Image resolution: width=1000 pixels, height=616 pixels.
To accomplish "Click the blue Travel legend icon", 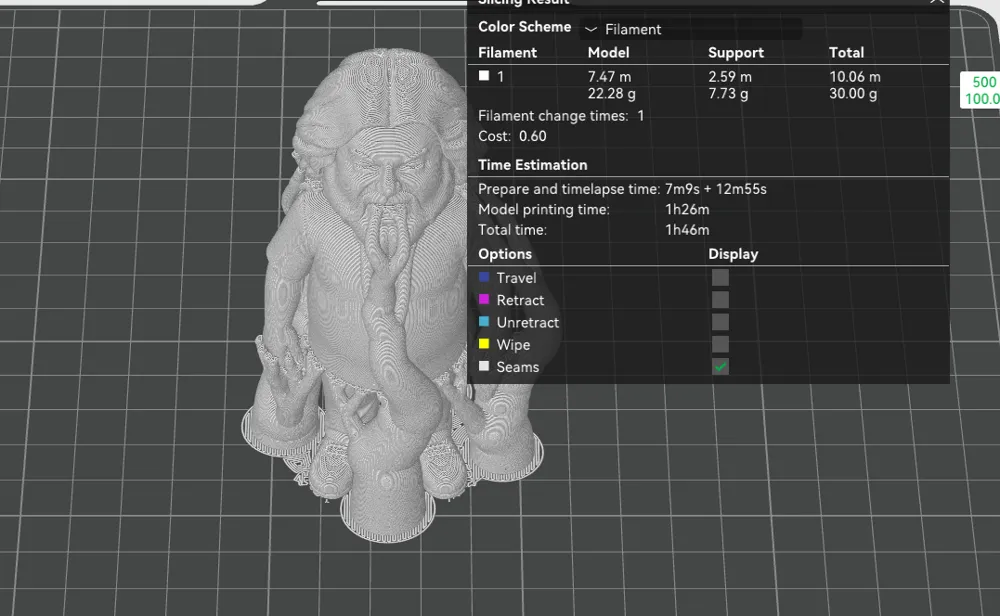I will 485,278.
